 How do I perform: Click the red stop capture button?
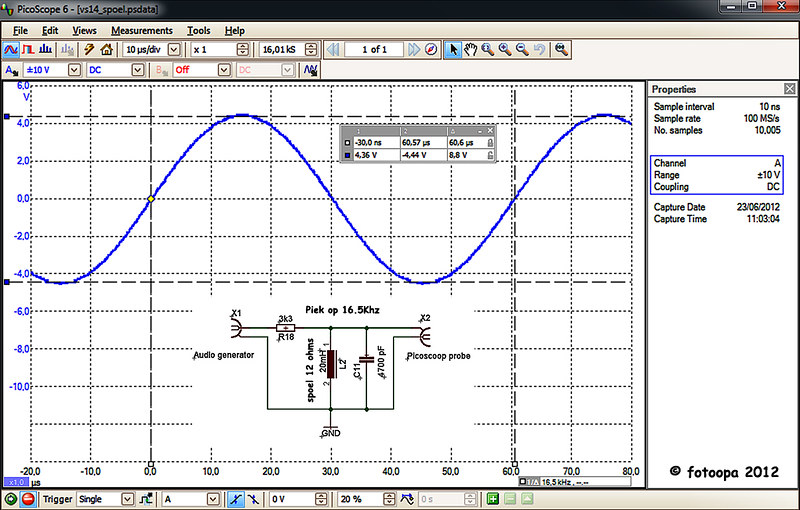(28, 499)
